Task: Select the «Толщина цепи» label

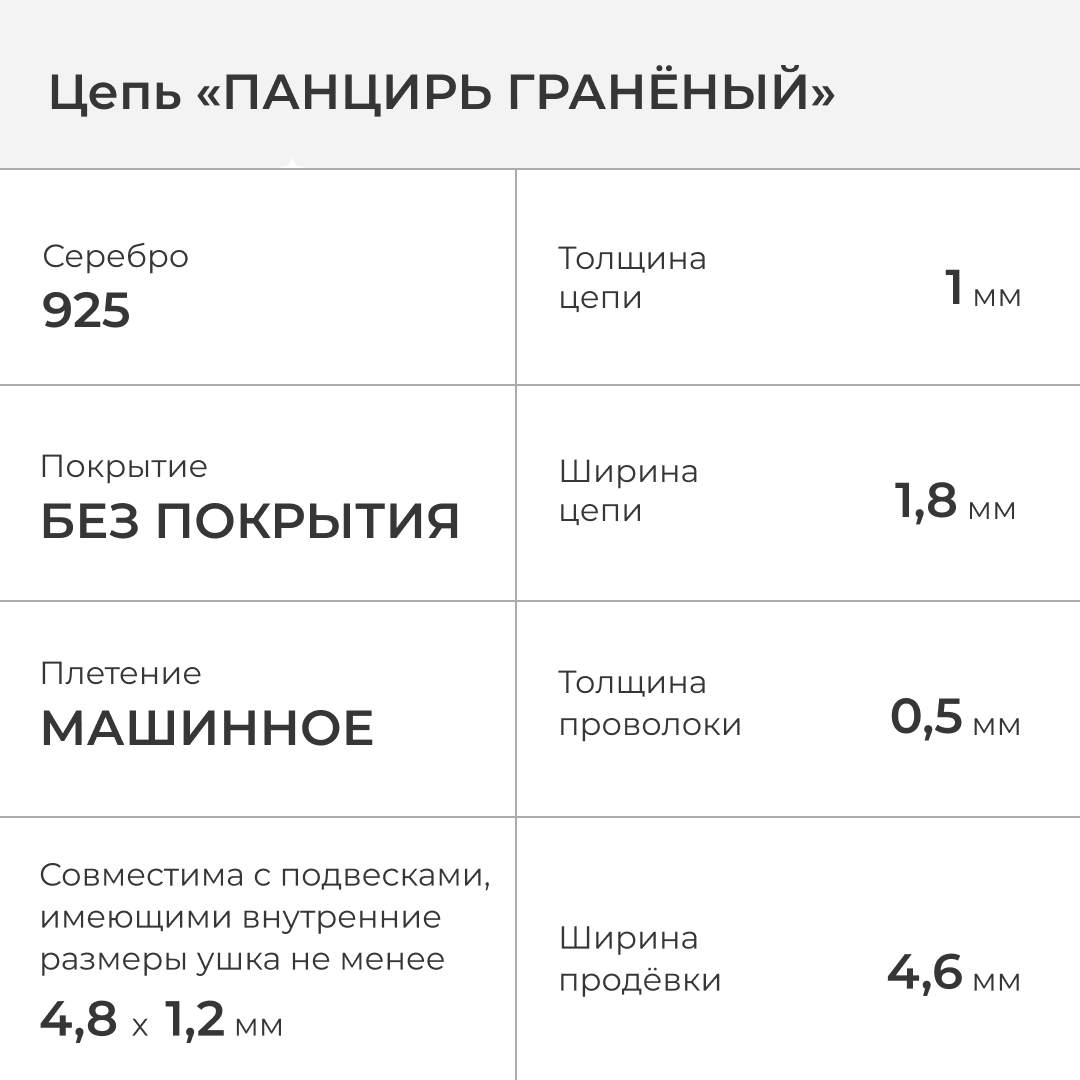Action: tap(631, 278)
